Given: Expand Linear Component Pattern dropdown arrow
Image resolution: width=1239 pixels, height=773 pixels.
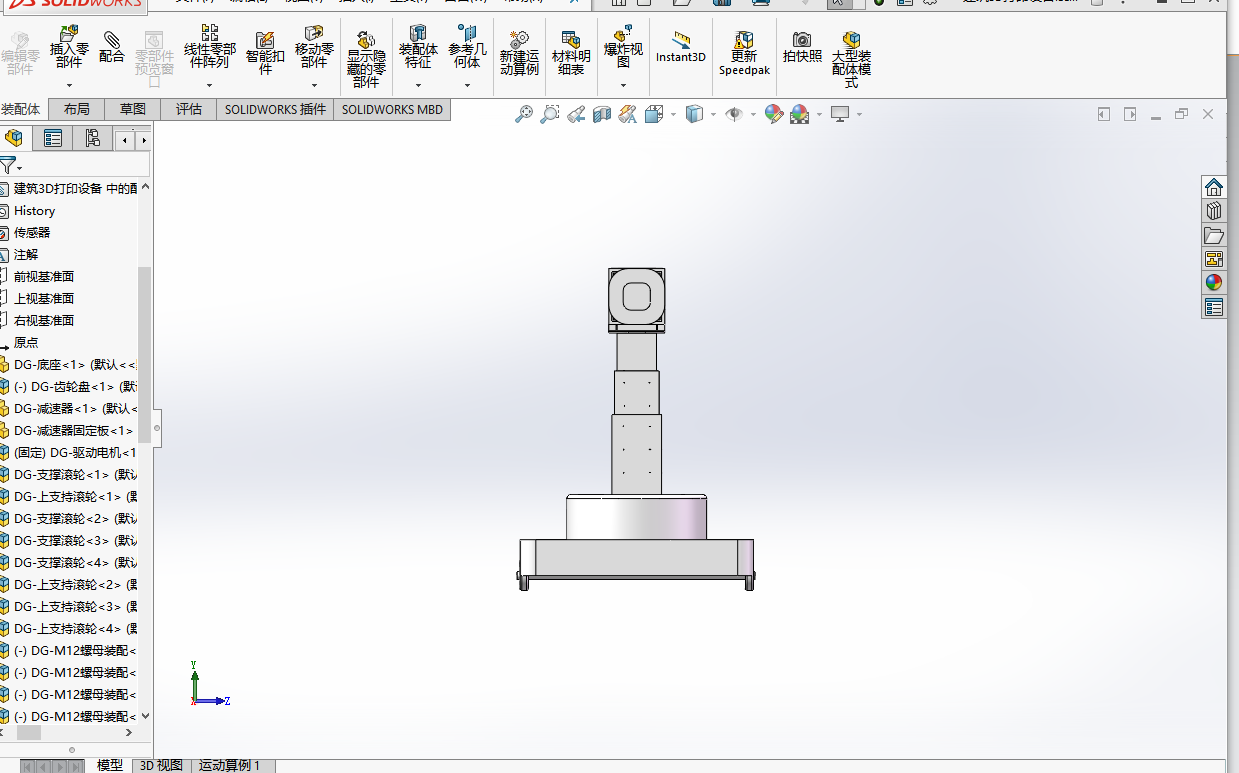Looking at the screenshot, I should 209,85.
